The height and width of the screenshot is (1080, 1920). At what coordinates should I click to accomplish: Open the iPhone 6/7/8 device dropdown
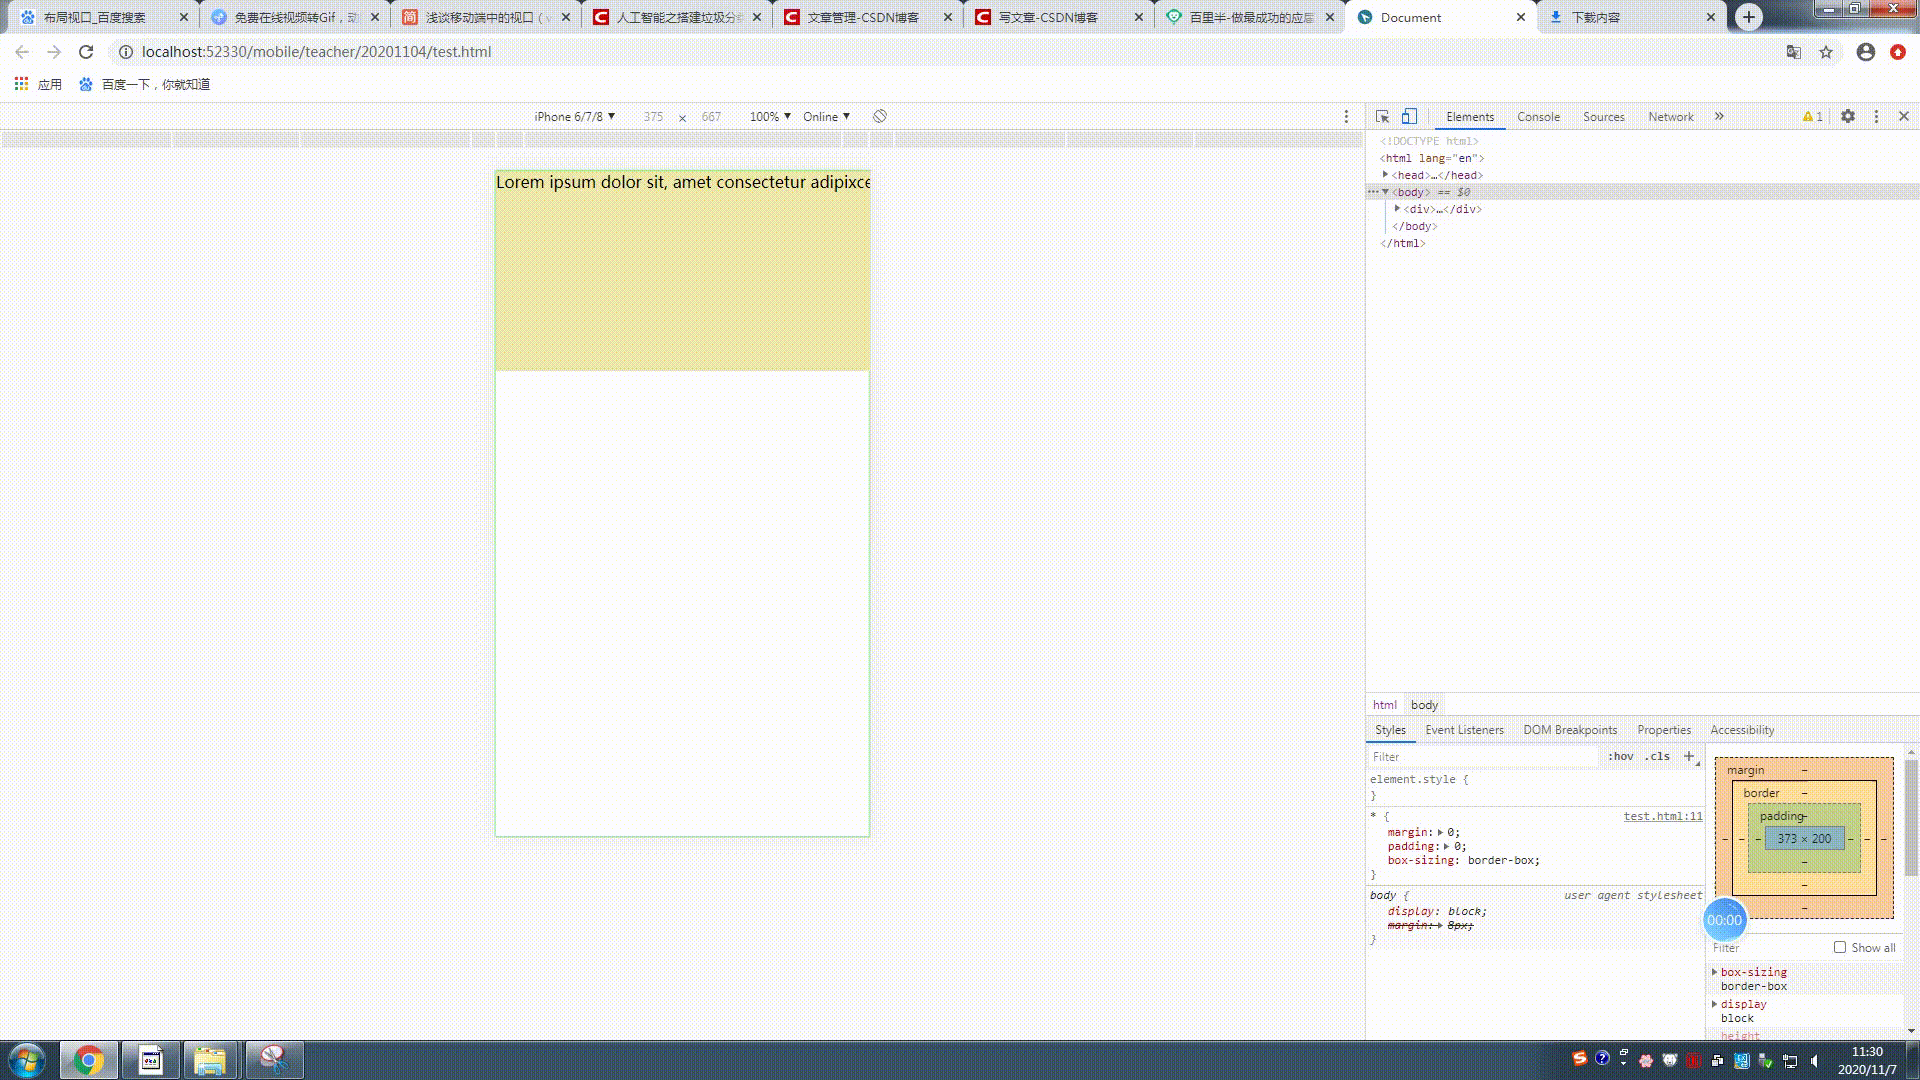click(x=574, y=117)
